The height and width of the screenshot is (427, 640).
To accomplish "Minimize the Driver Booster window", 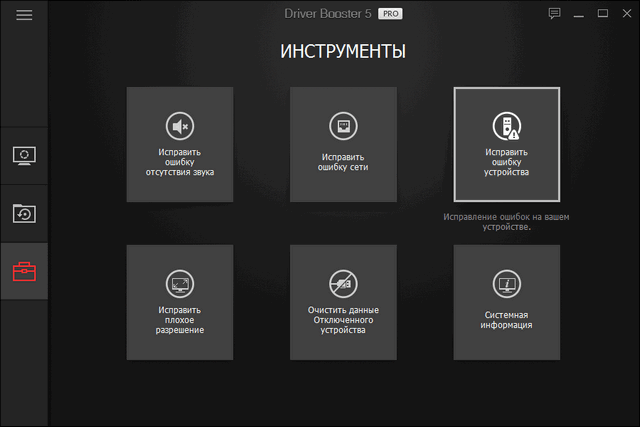I will (578, 14).
